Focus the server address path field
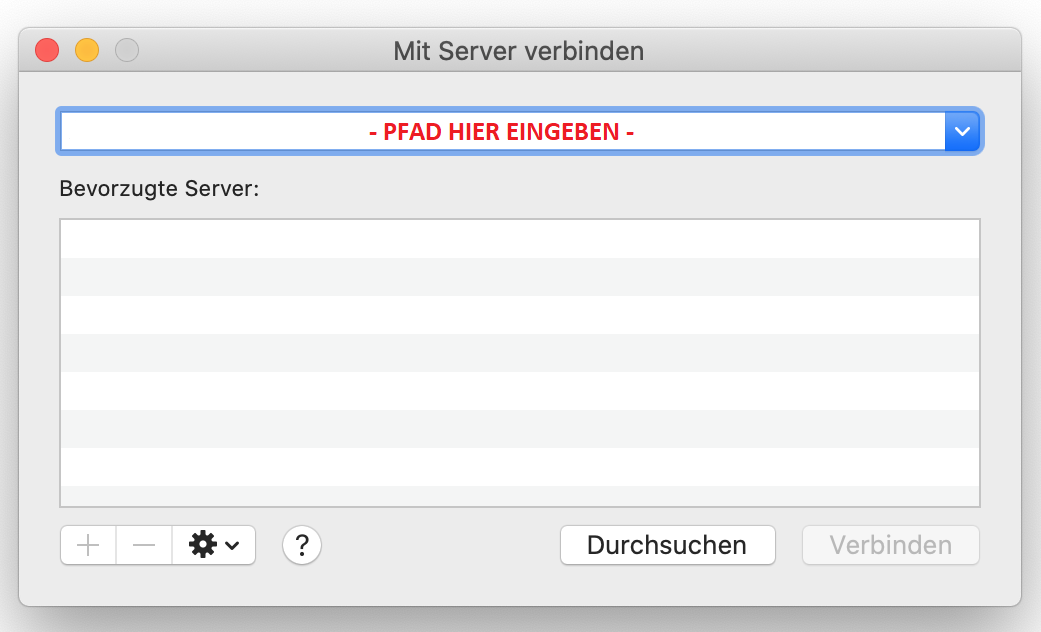Screen dimensions: 1041x632 [502, 131]
